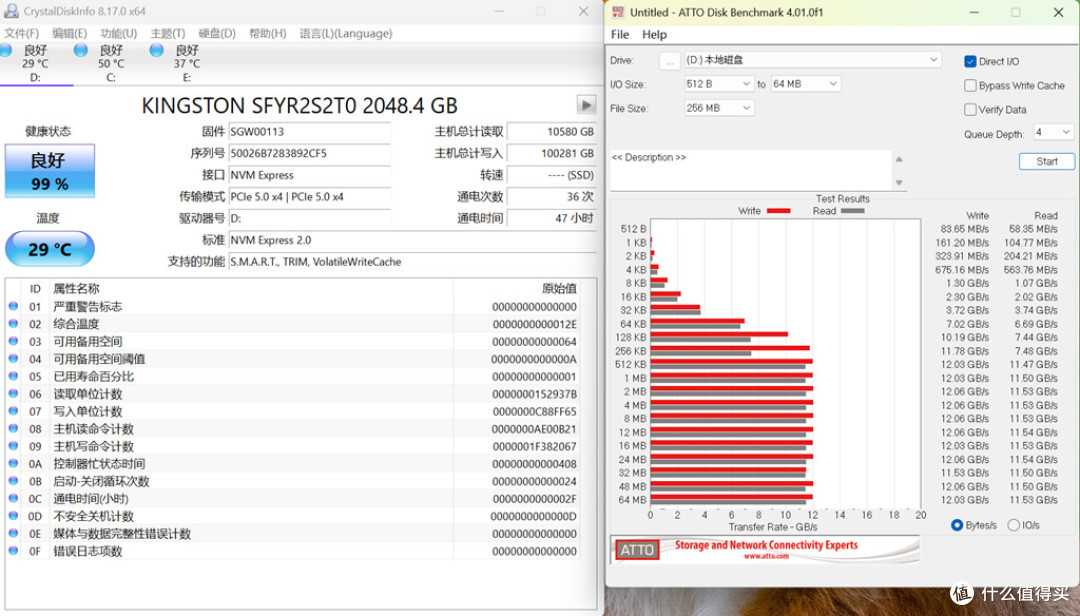This screenshot has width=1080, height=616.
Task: Select the E: drive tab at 37 °C
Action: tap(186, 63)
